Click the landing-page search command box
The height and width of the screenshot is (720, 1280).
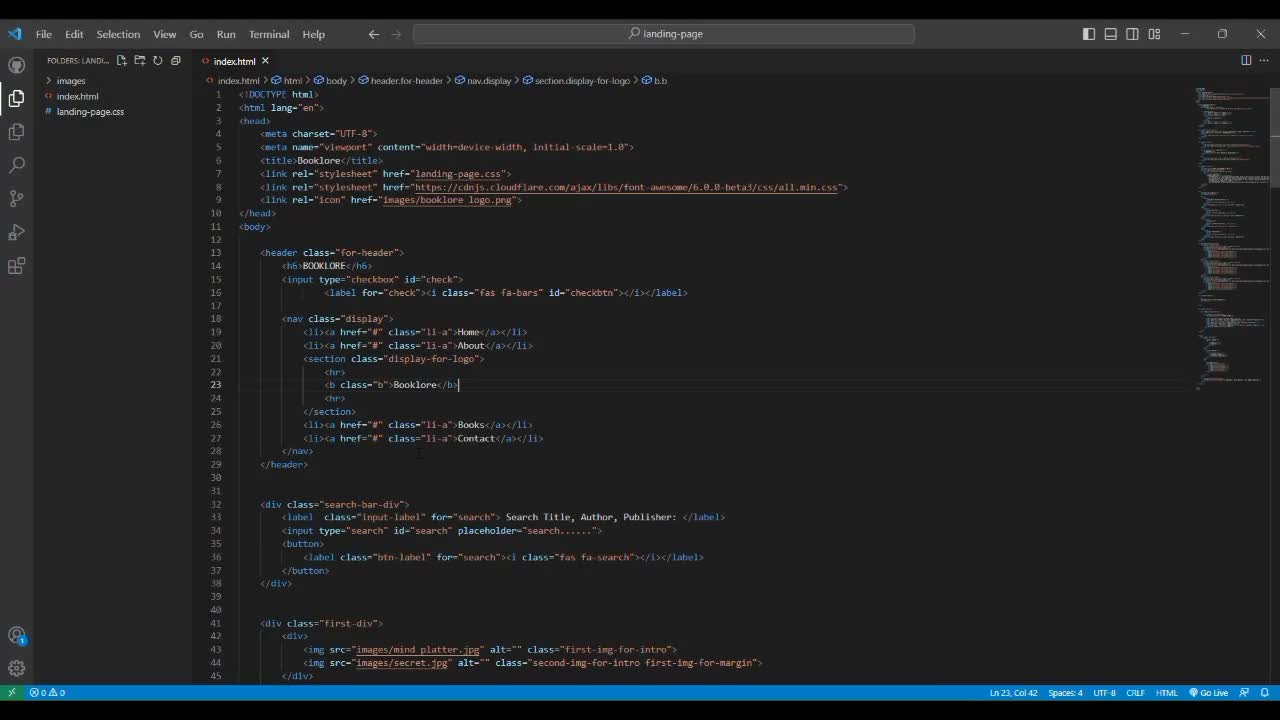(x=664, y=34)
